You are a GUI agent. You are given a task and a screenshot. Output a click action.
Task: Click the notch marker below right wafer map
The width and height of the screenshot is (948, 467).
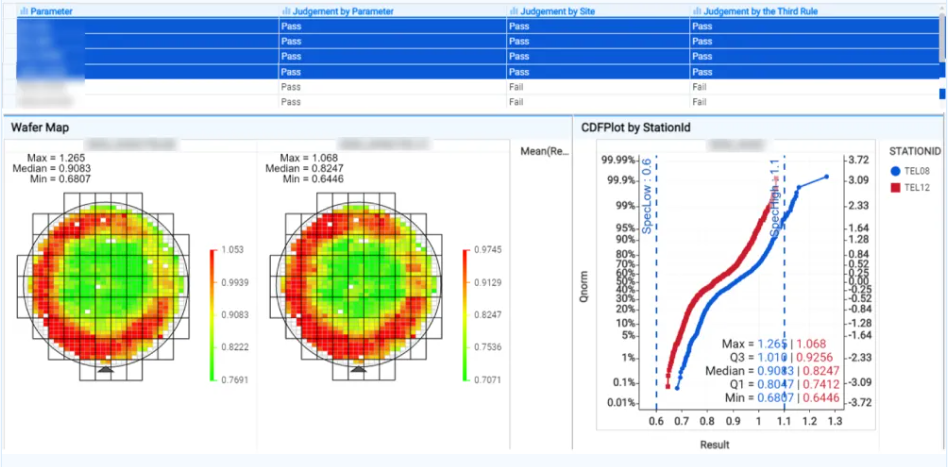click(x=359, y=369)
